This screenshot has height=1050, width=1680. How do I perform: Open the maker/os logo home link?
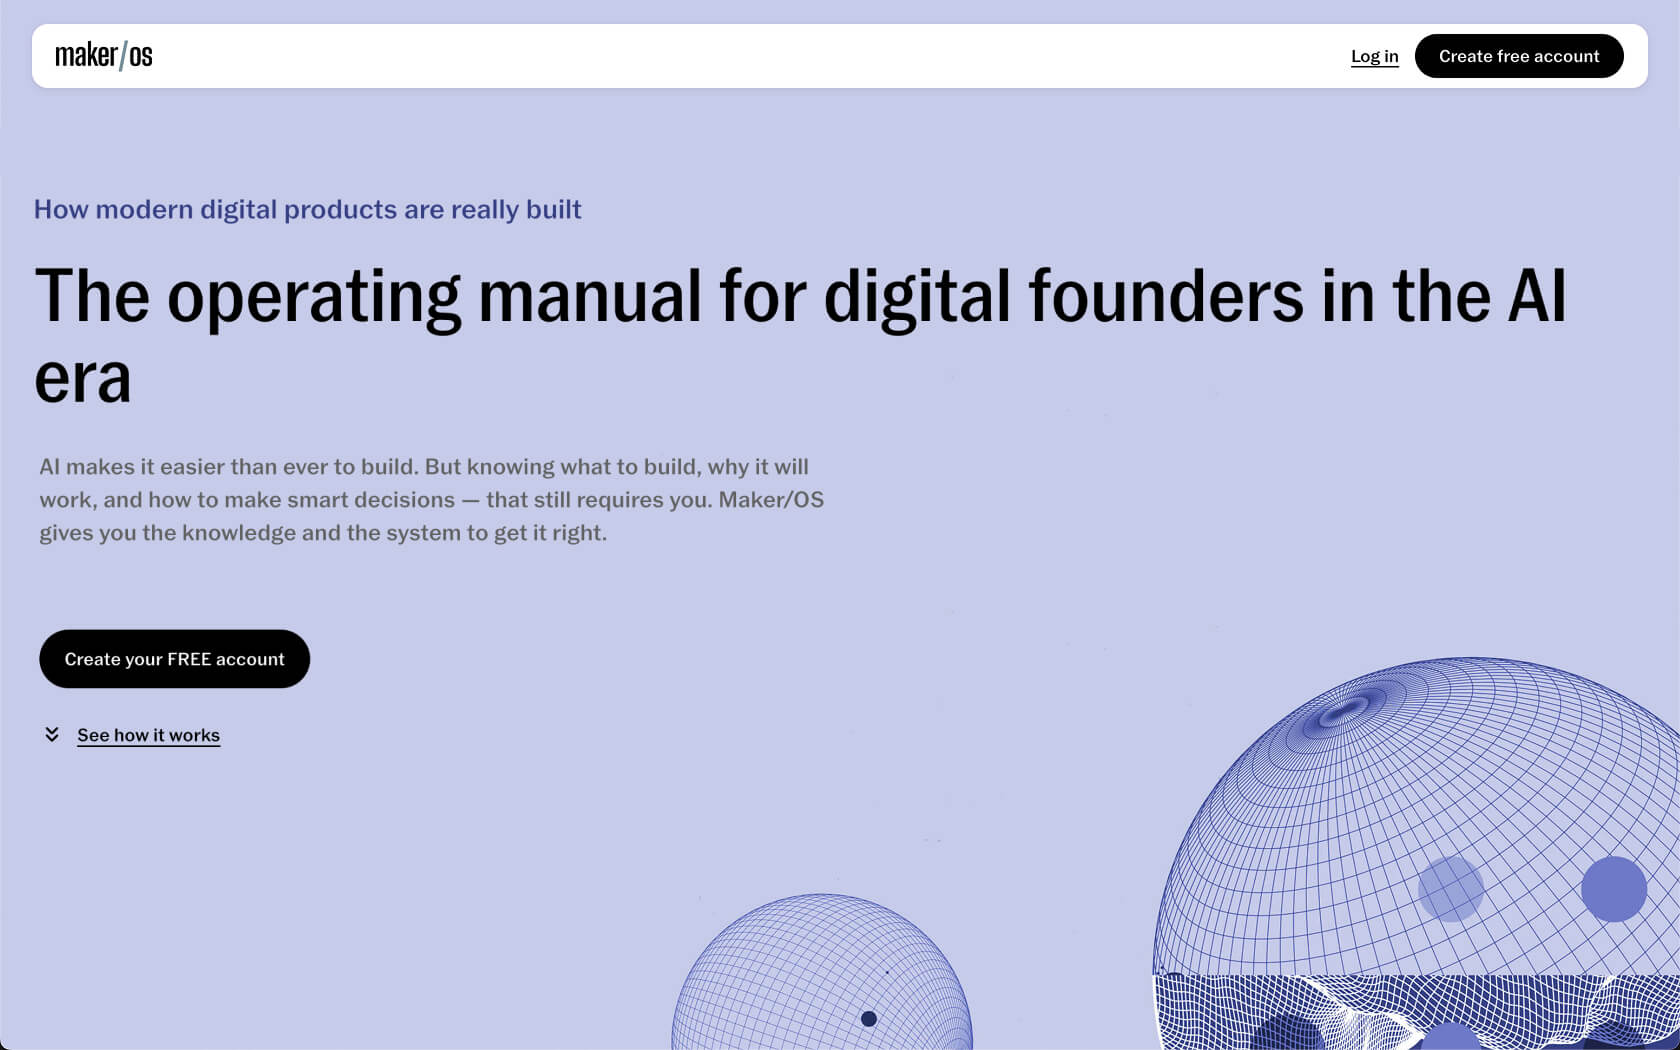click(104, 56)
